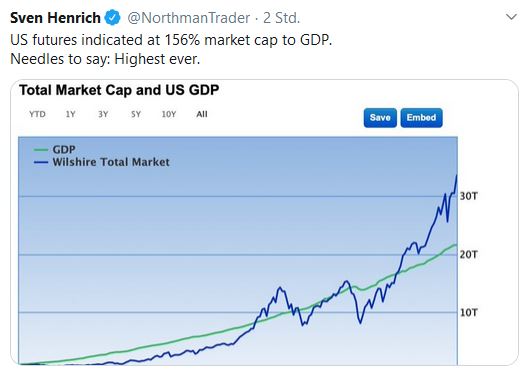Open the @NorthmanTrader handle link
The width and height of the screenshot is (531, 376).
(x=189, y=18)
